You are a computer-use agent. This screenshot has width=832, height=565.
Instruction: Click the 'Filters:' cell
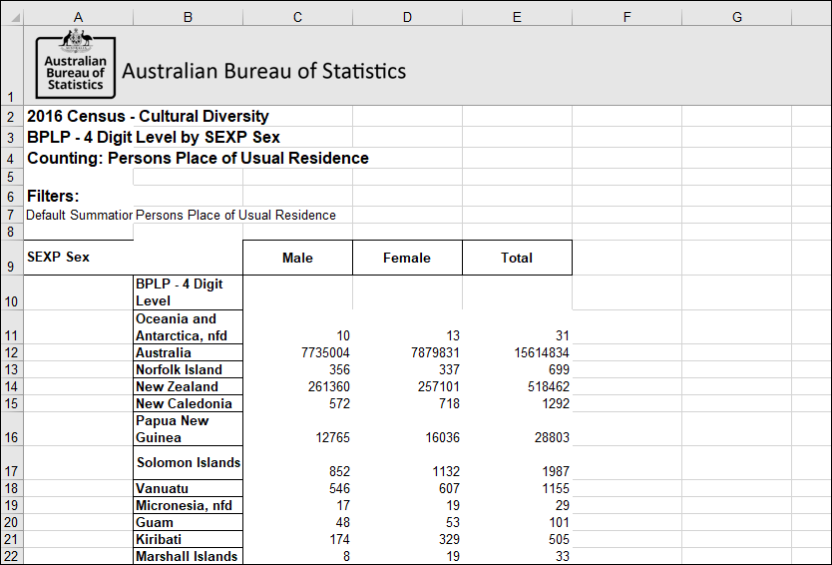(x=53, y=196)
